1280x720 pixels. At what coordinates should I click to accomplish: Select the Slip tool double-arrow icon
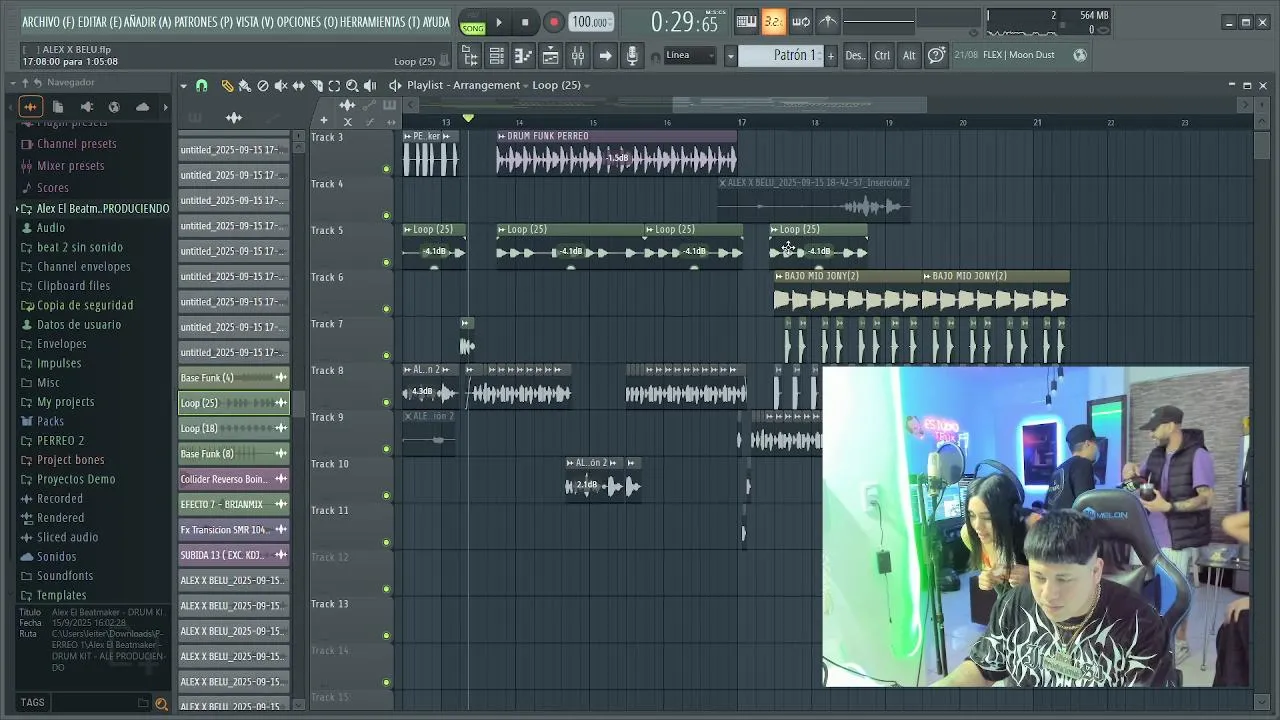coord(299,86)
